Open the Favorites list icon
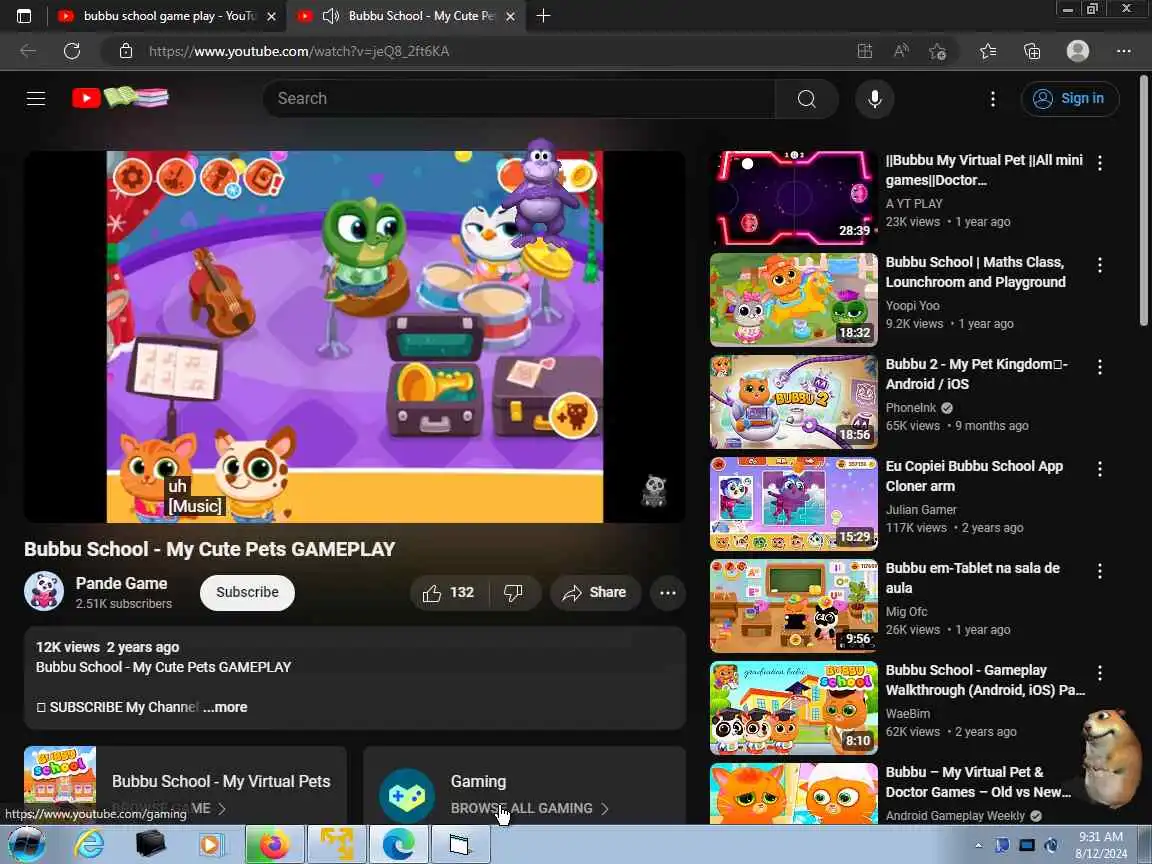 click(988, 51)
